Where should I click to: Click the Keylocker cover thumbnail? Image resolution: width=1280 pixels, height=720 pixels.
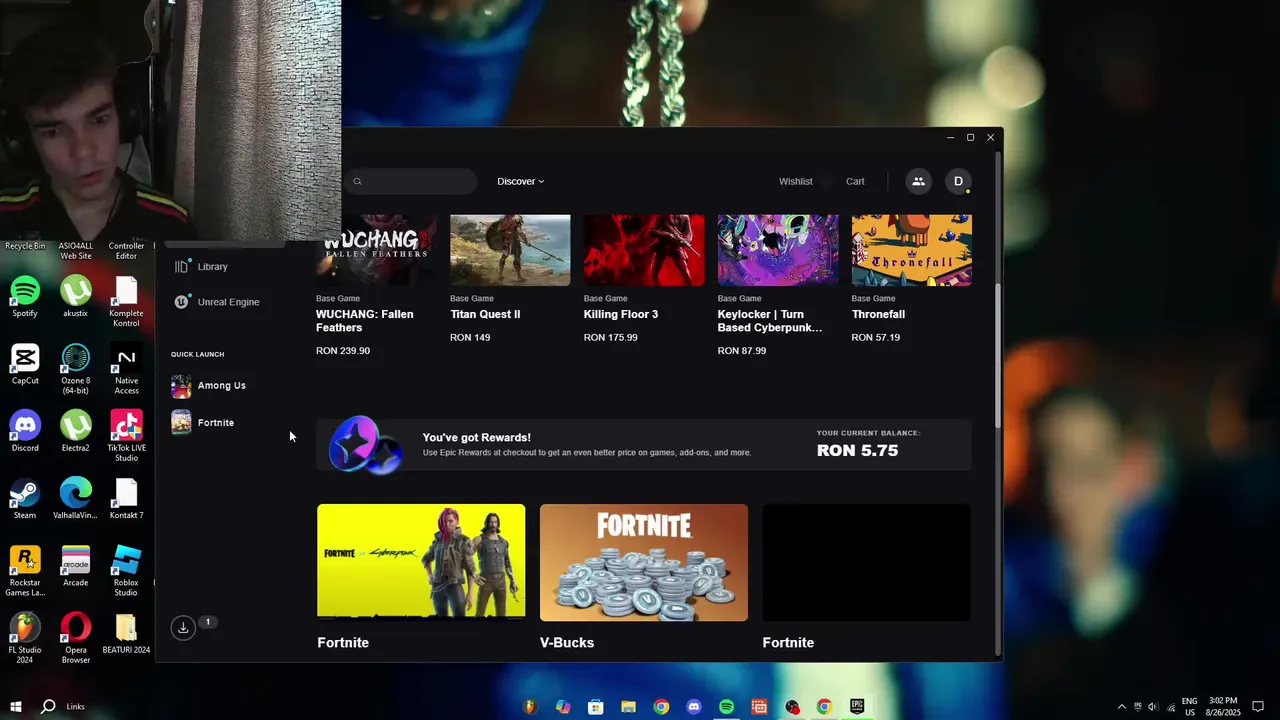(x=778, y=250)
